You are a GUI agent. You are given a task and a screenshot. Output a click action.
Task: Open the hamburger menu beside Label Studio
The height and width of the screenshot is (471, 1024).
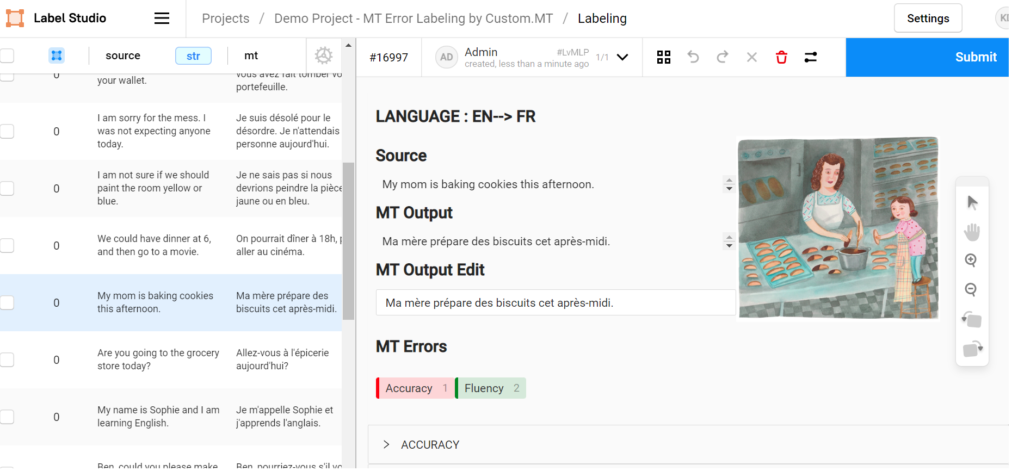(162, 18)
